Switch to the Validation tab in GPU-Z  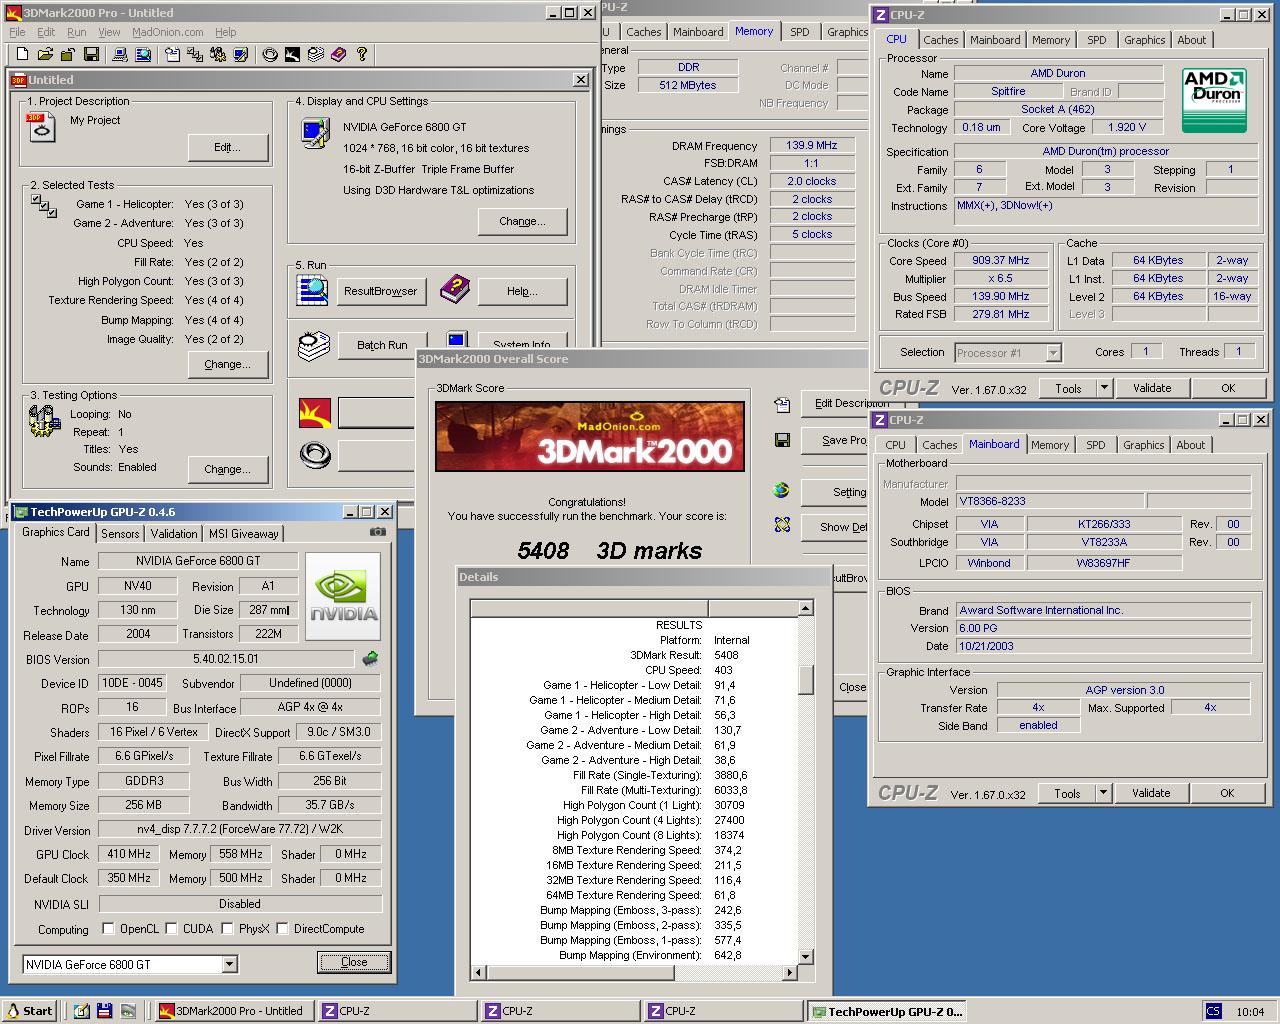[x=174, y=534]
